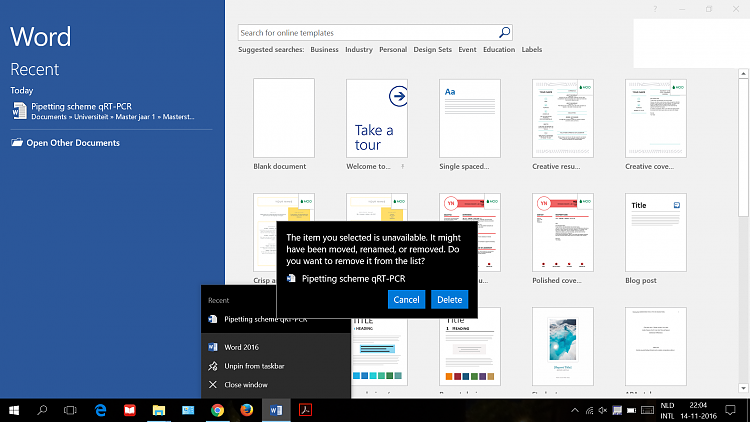The width and height of the screenshot is (750, 422).
Task: Select the Blank document template
Action: coord(284,118)
